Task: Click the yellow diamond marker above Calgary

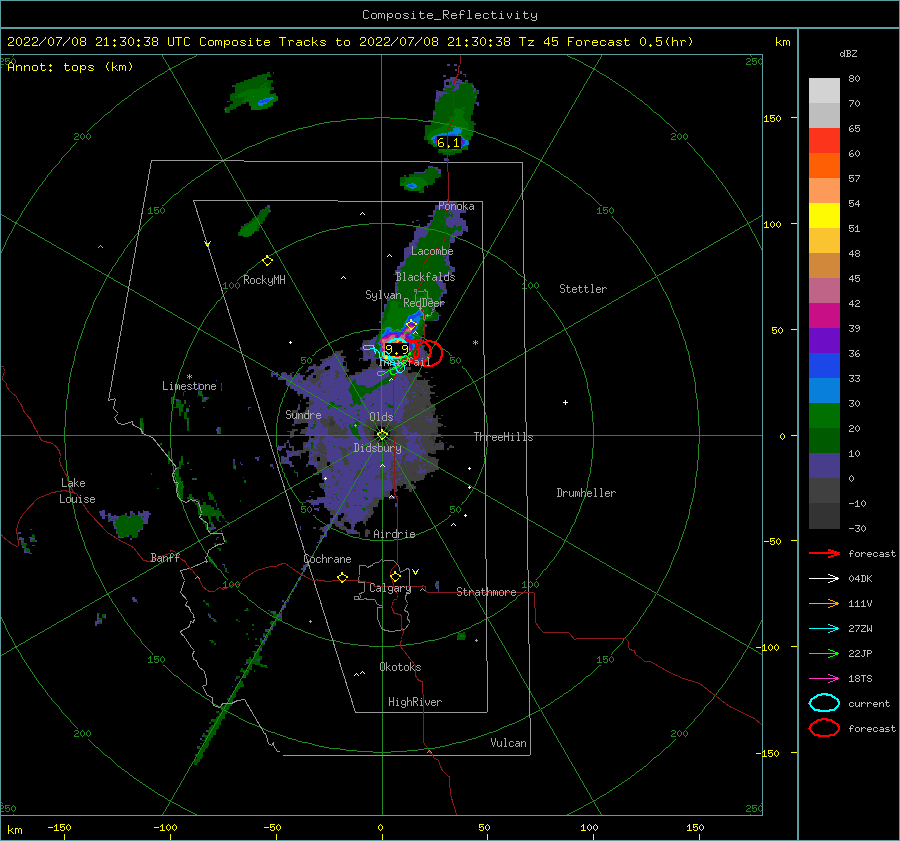Action: pyautogui.click(x=395, y=576)
